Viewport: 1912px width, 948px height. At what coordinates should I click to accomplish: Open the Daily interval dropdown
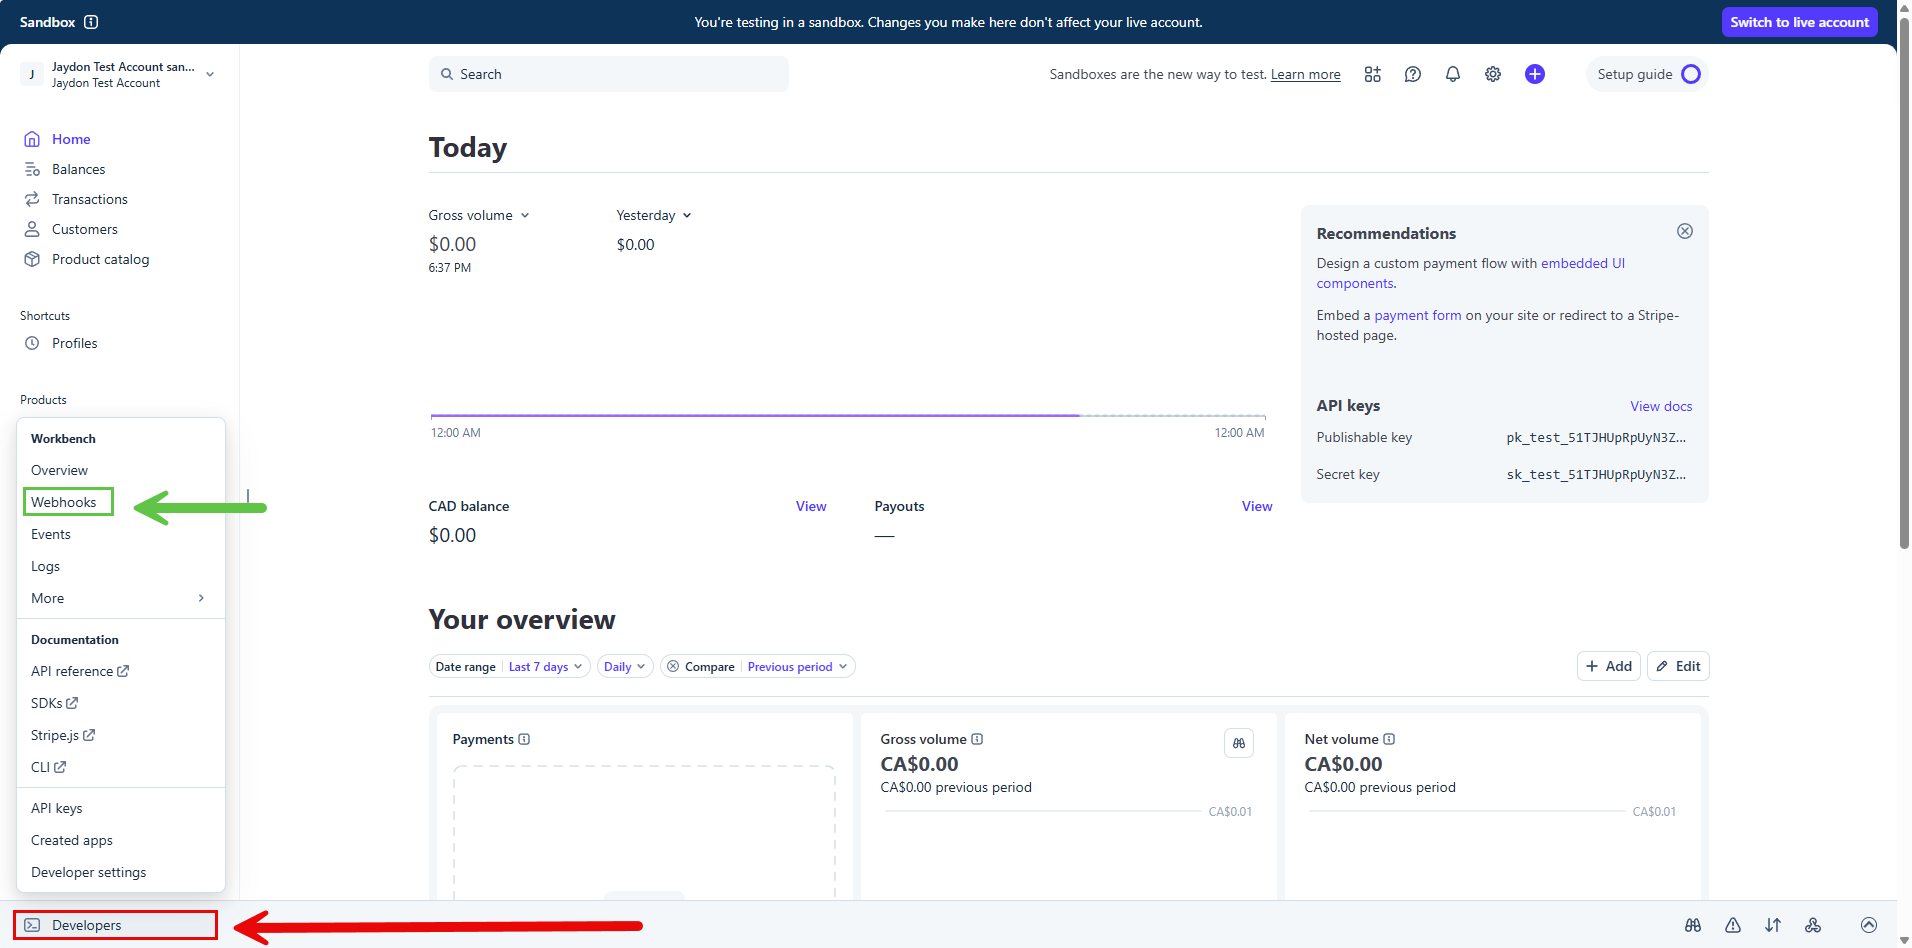[x=624, y=667]
